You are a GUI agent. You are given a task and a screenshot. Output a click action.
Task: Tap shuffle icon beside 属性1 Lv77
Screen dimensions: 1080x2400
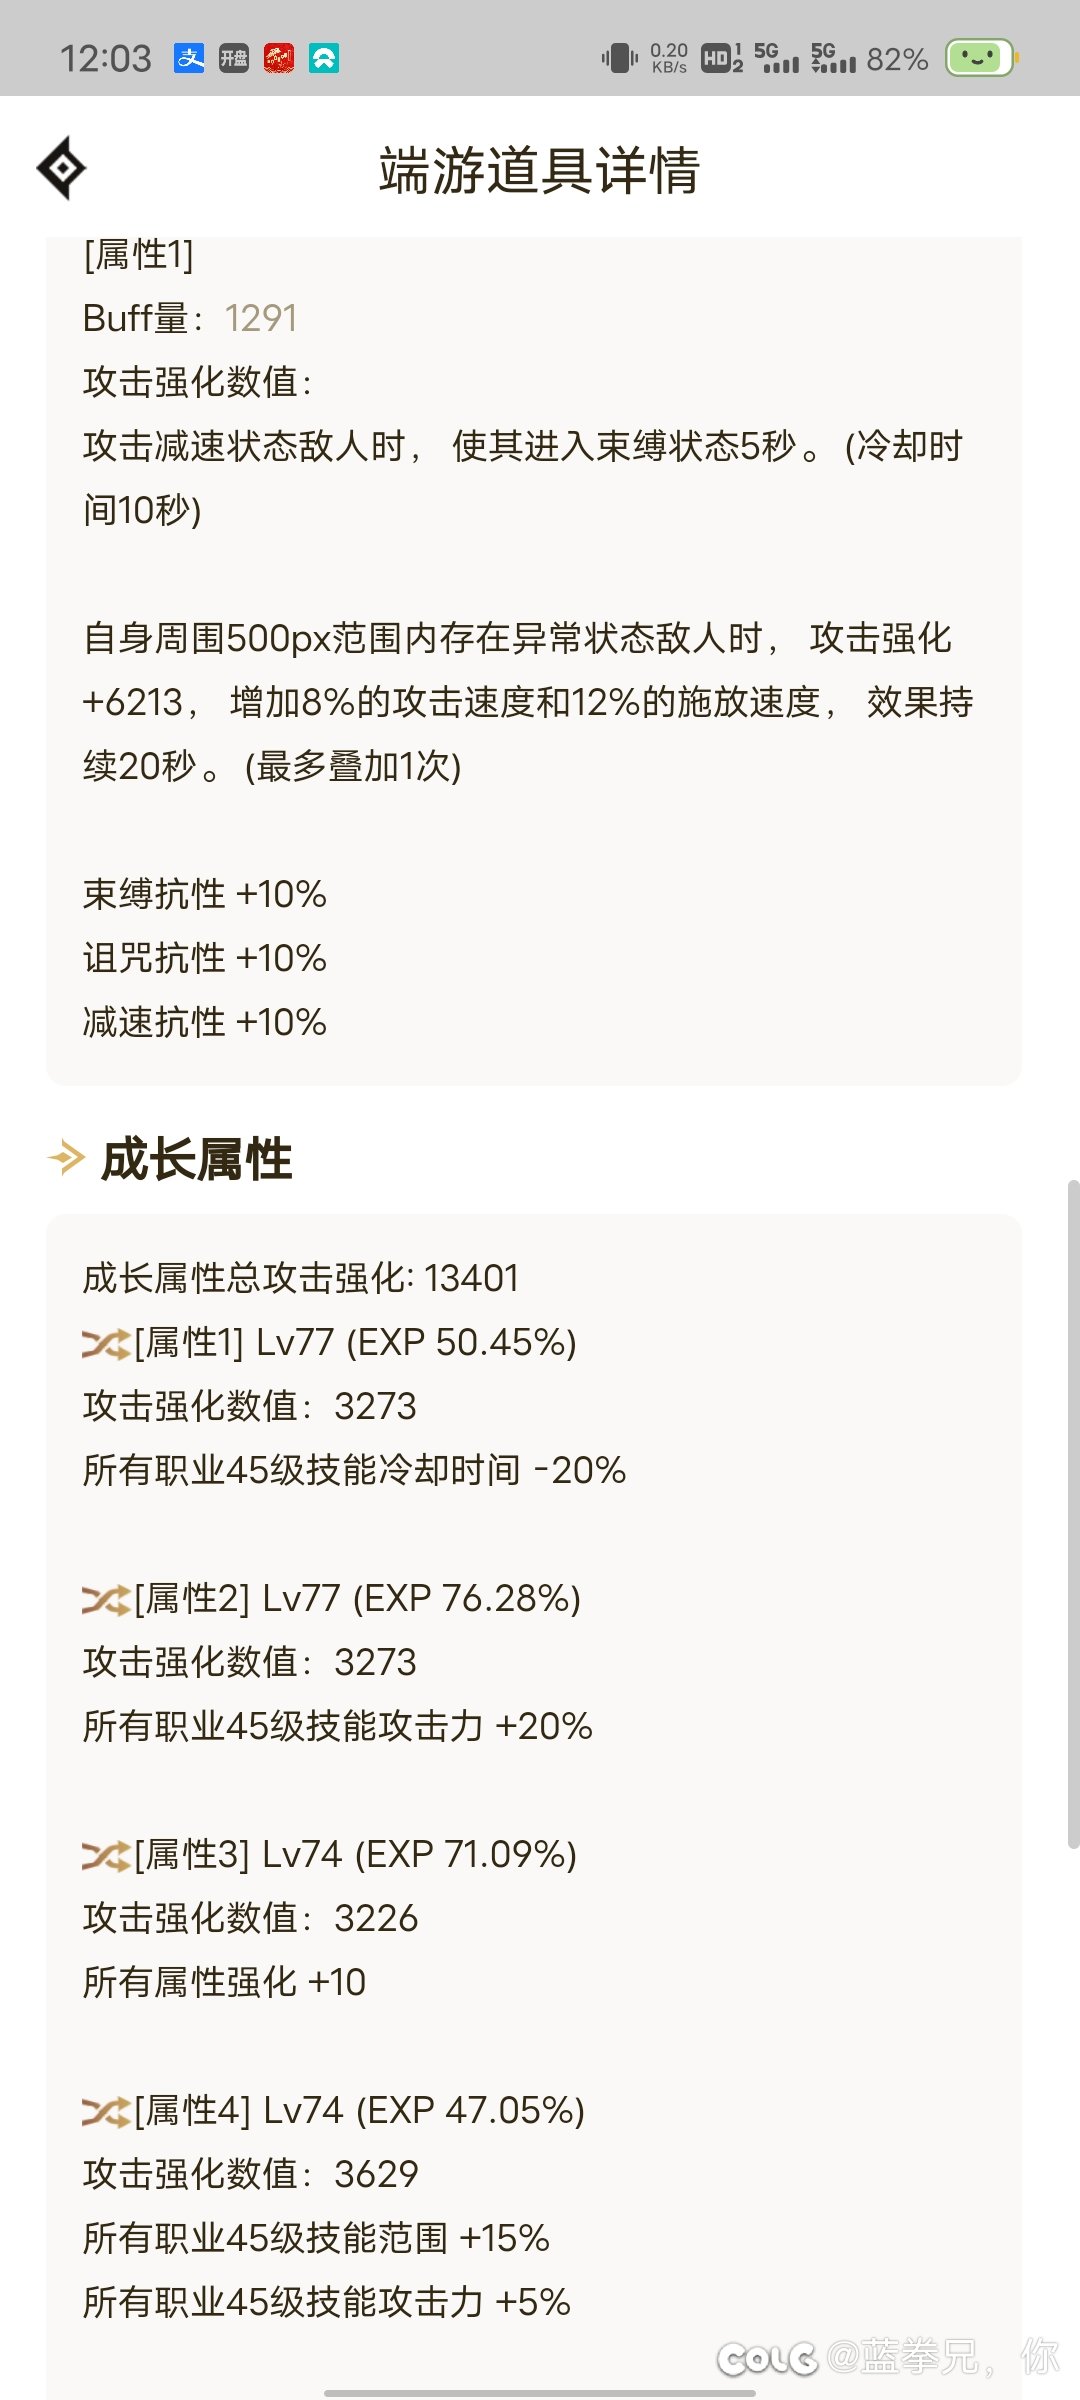[106, 1344]
